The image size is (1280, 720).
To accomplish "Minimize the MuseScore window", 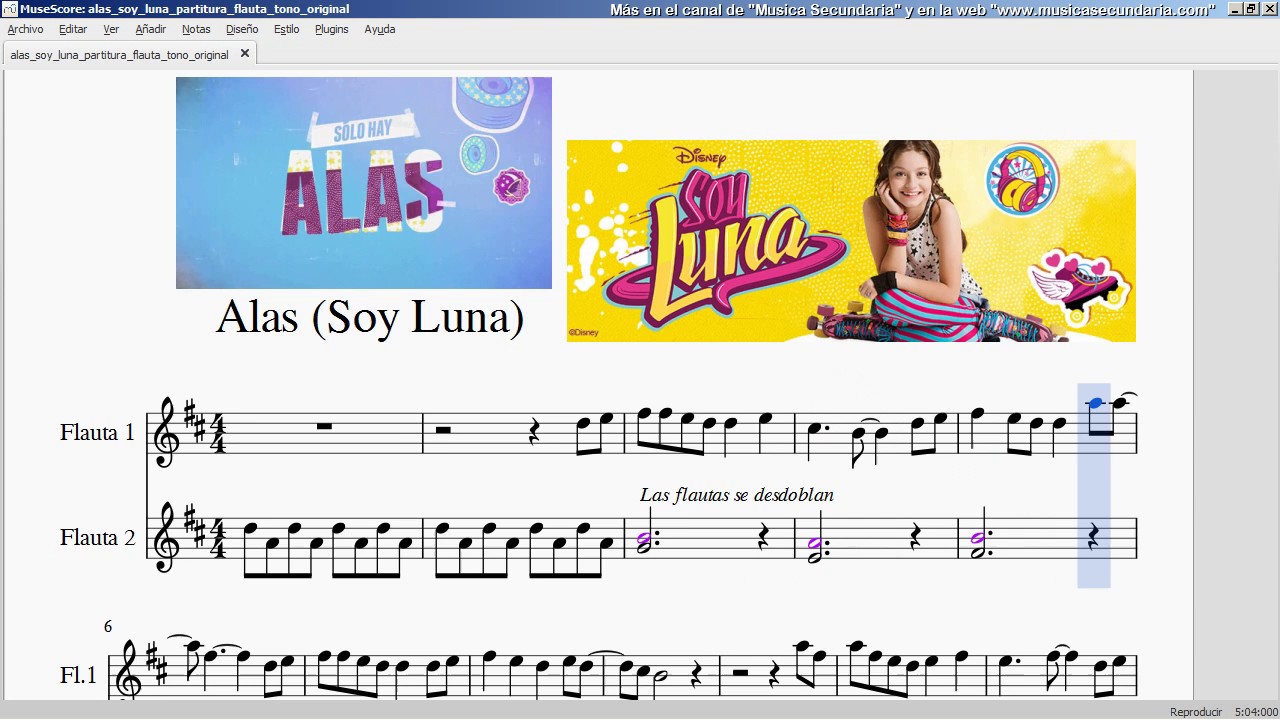I will point(1235,9).
